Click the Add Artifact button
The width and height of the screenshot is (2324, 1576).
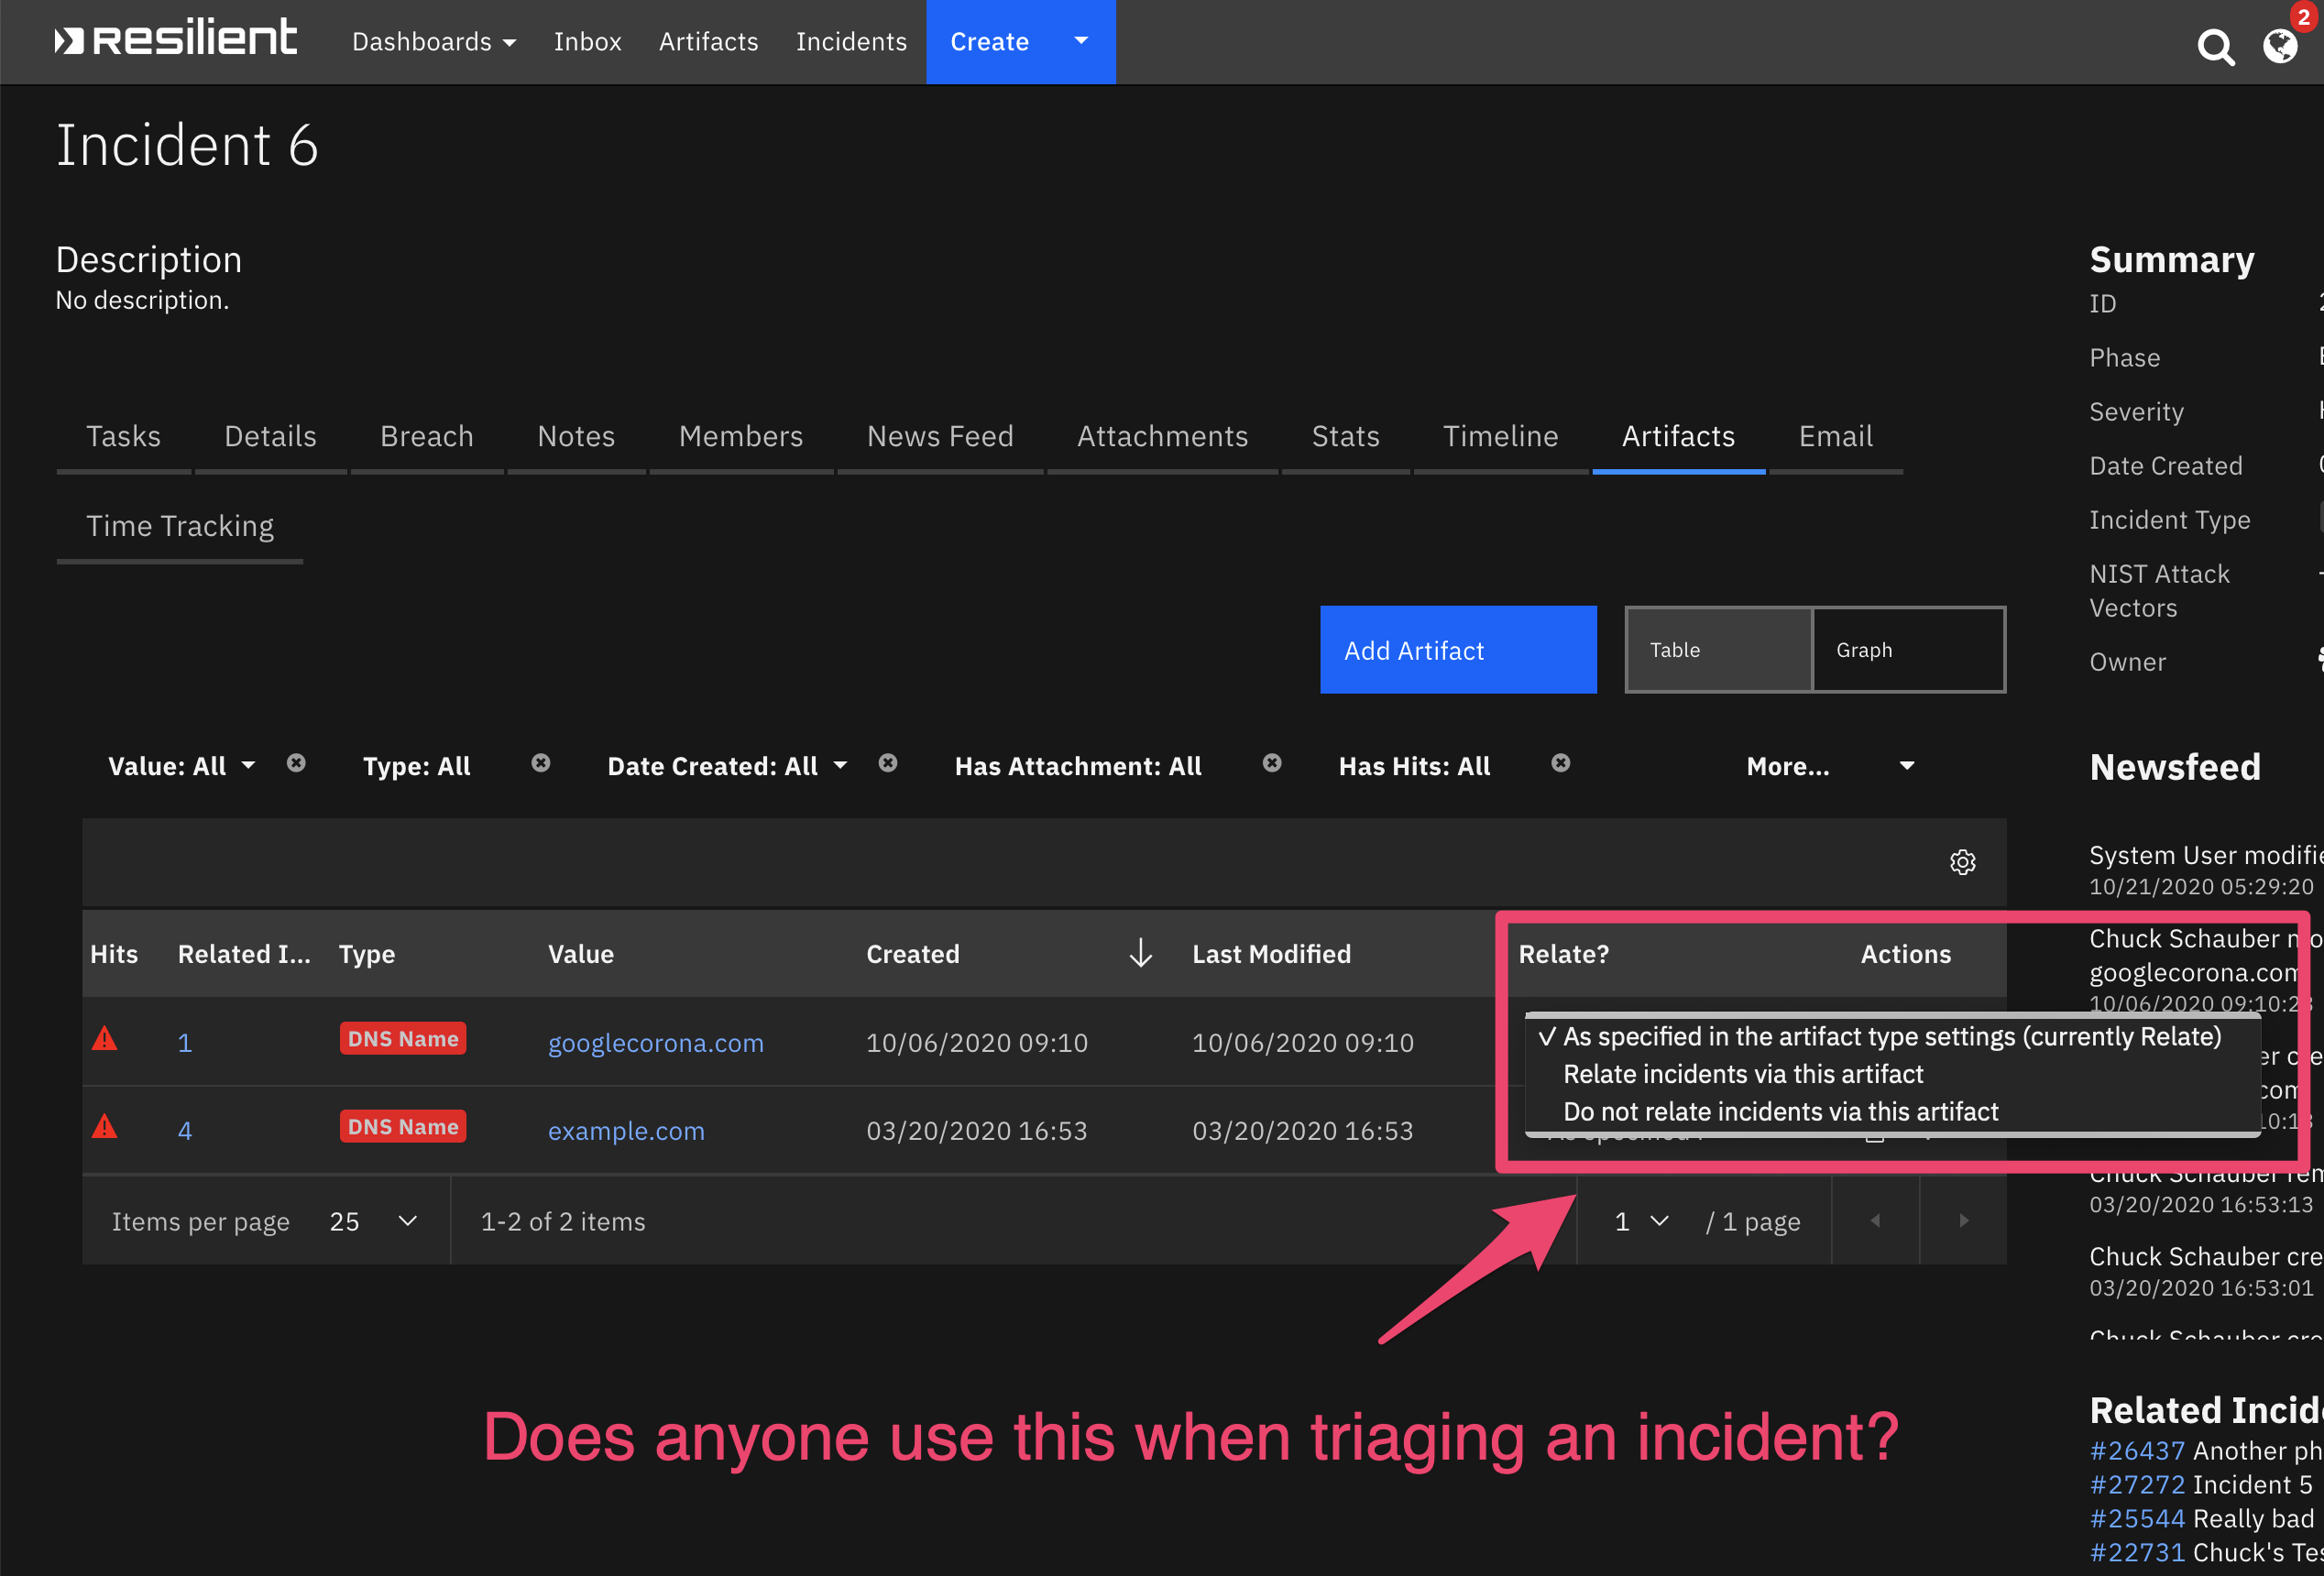(1458, 650)
